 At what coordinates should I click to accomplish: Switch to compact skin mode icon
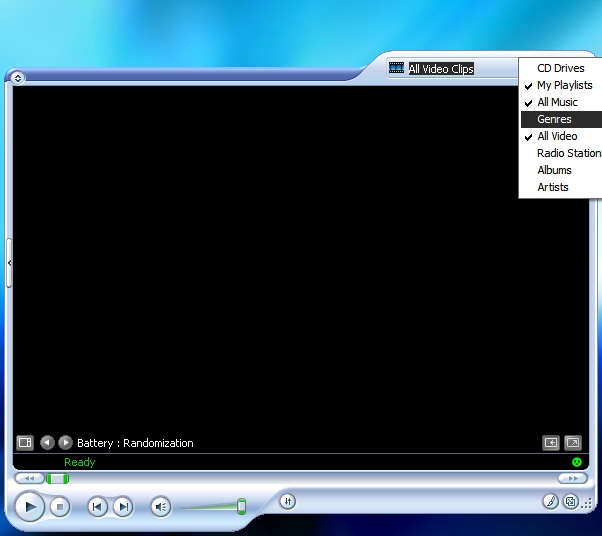[x=571, y=501]
